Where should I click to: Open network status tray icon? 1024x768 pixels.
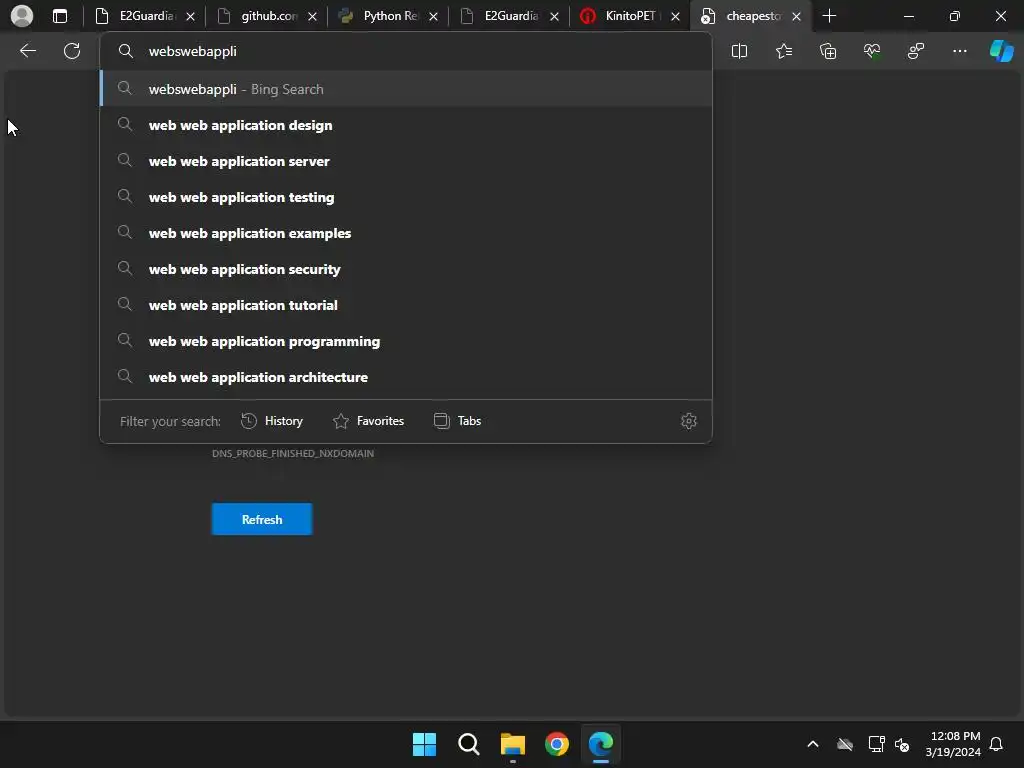(876, 744)
